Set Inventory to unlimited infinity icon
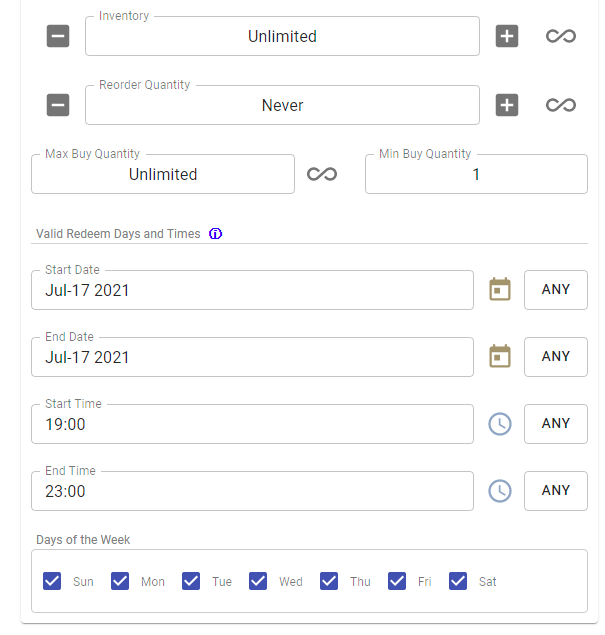 [561, 36]
